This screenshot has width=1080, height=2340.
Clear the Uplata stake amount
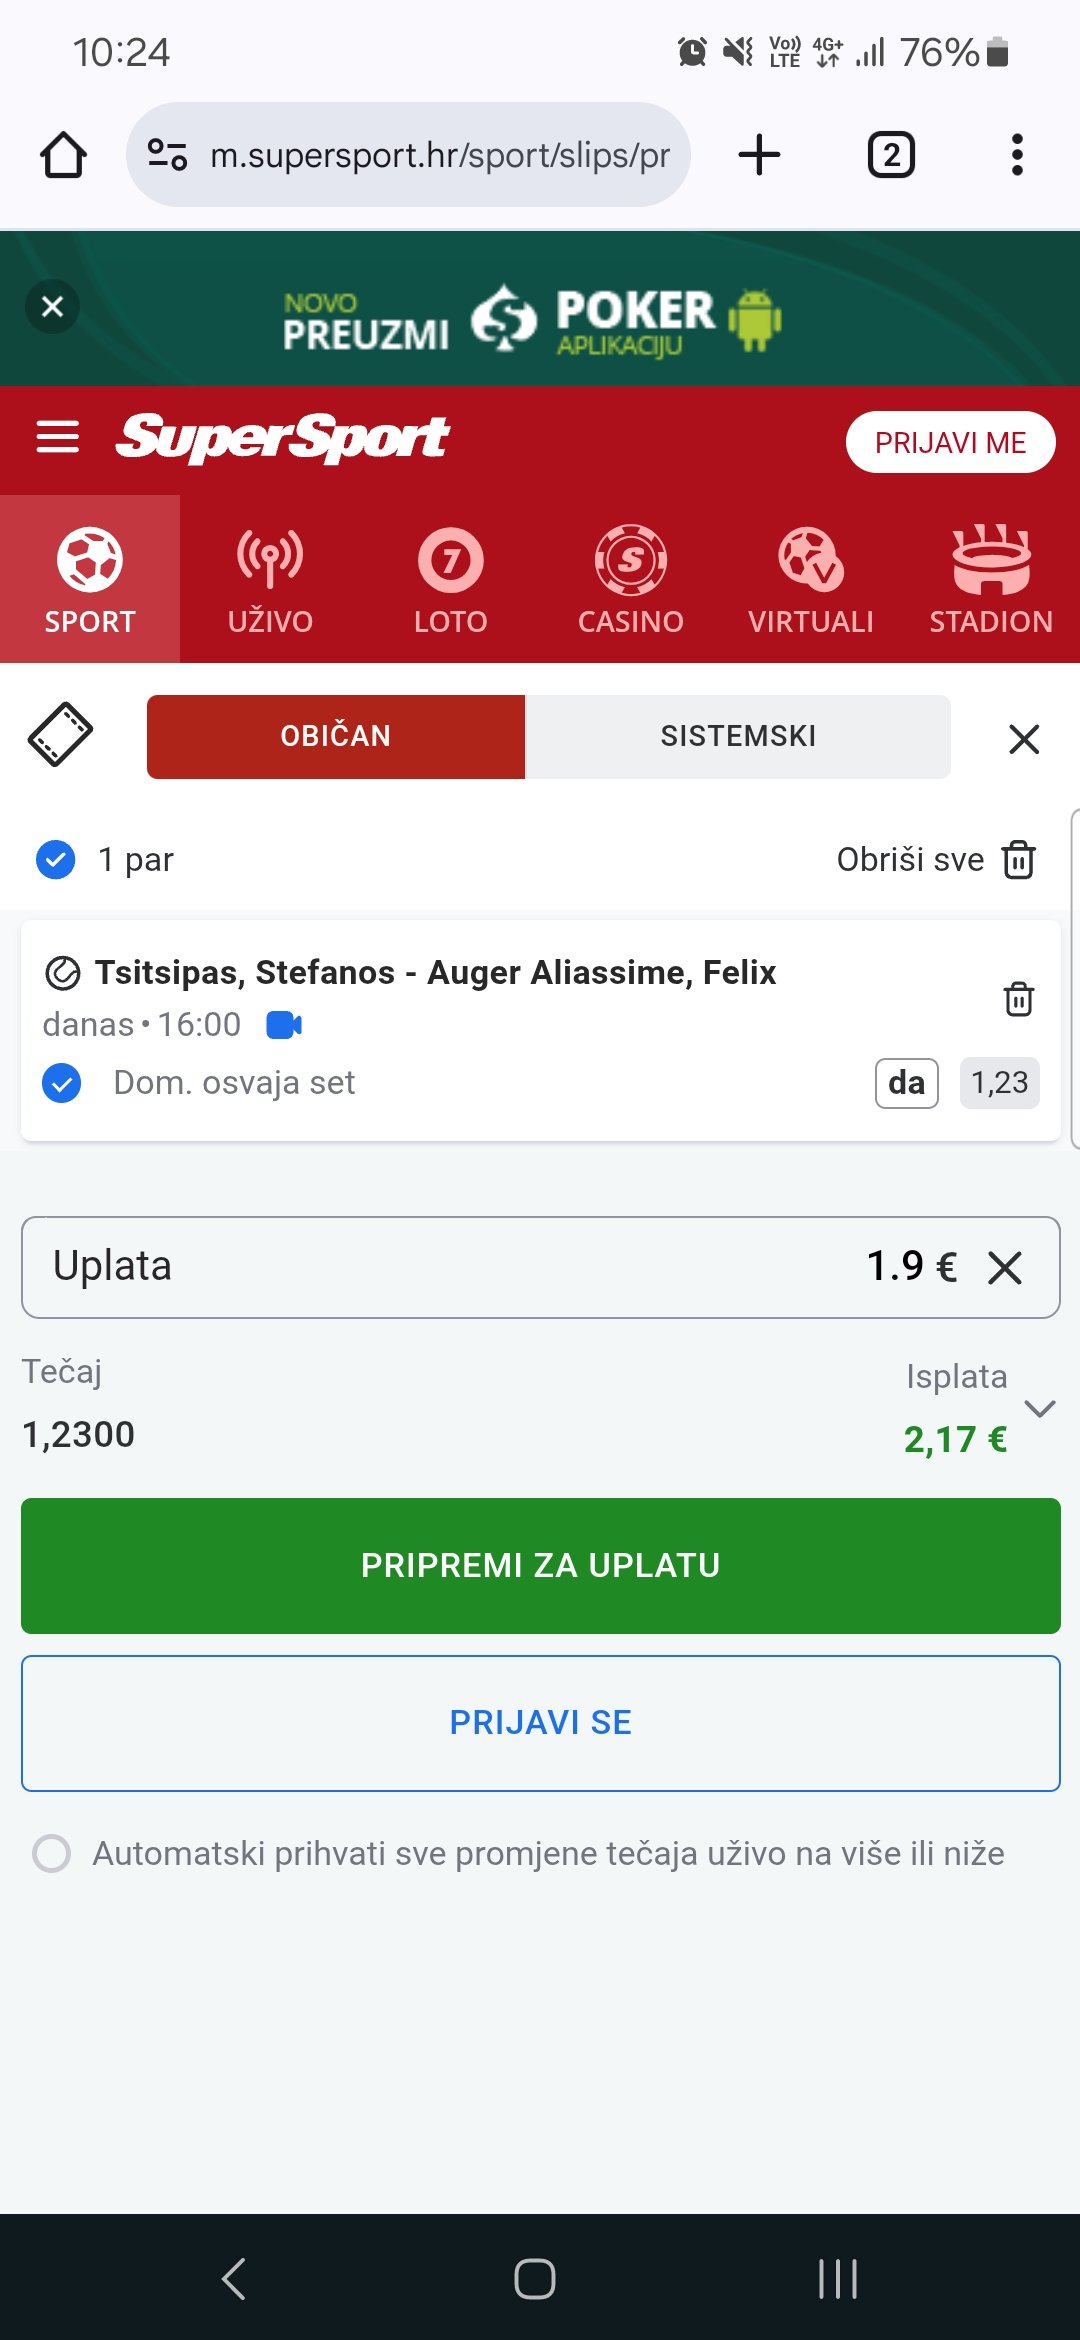coord(1005,1268)
